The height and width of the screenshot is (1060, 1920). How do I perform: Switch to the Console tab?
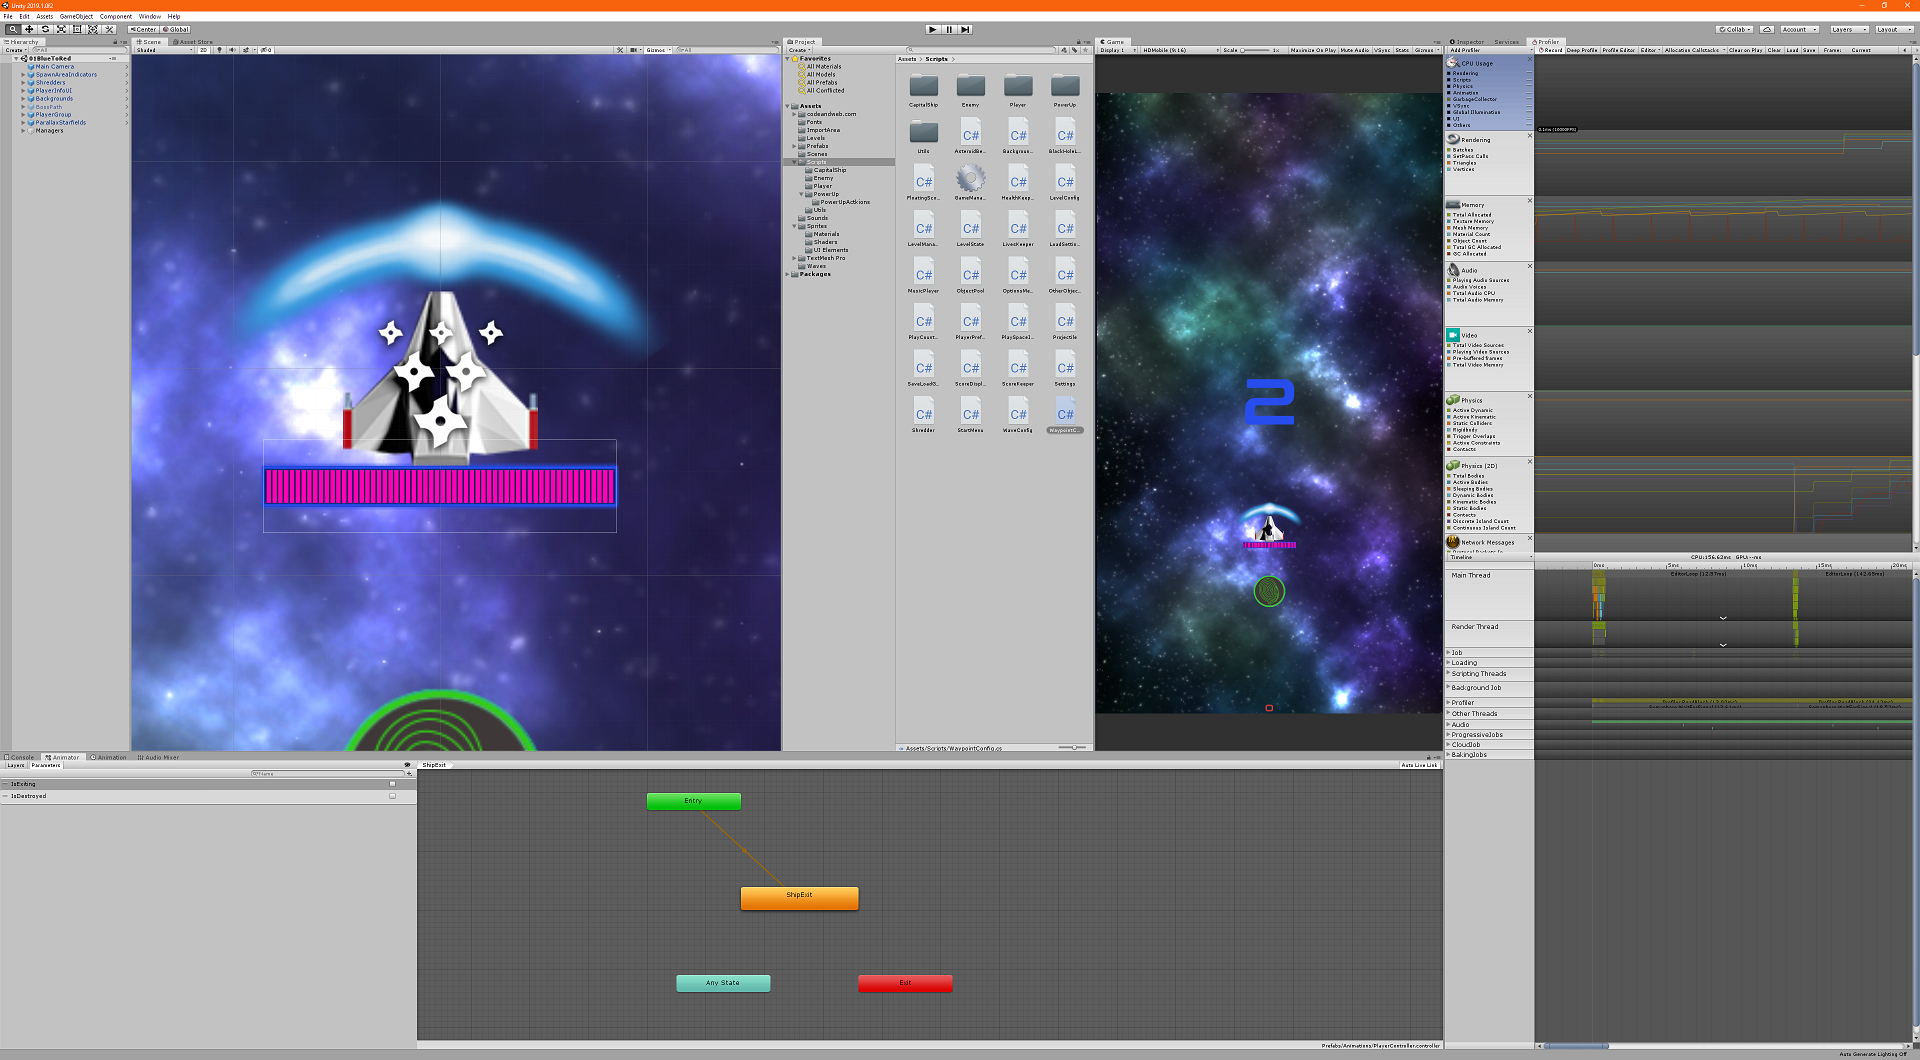21,757
